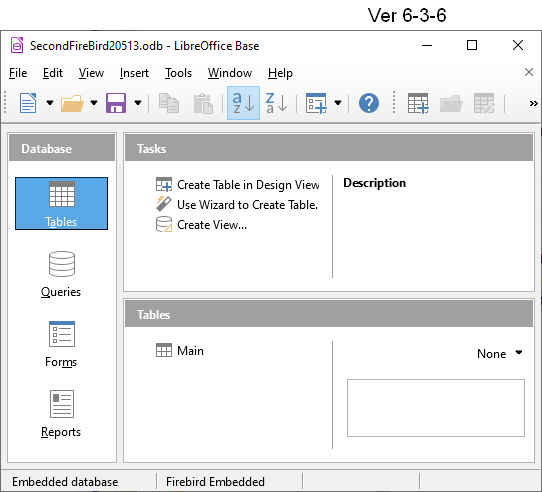Select Reports in the Database pane
This screenshot has width=542, height=492.
(61, 414)
